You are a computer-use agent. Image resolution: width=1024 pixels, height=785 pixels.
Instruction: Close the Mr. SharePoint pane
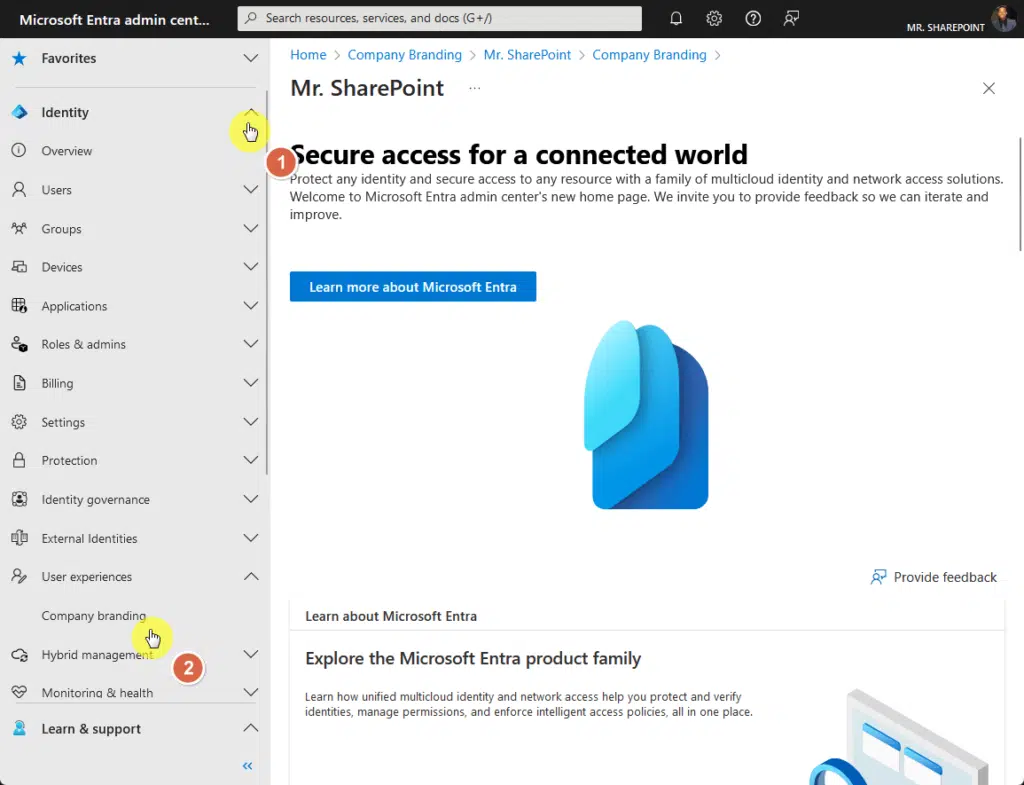[989, 88]
